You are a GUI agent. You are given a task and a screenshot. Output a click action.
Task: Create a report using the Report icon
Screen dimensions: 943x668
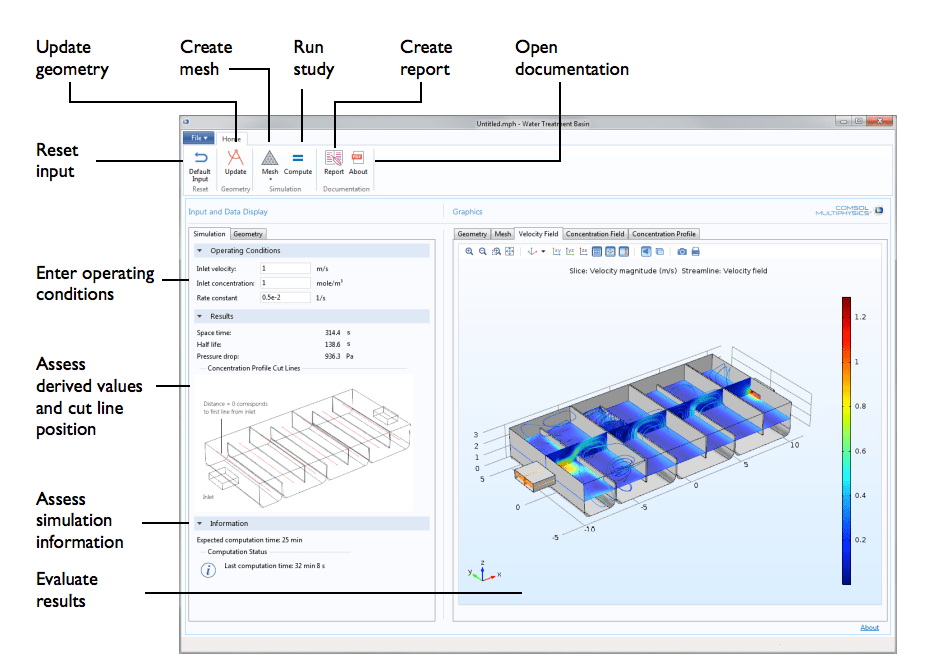(333, 158)
